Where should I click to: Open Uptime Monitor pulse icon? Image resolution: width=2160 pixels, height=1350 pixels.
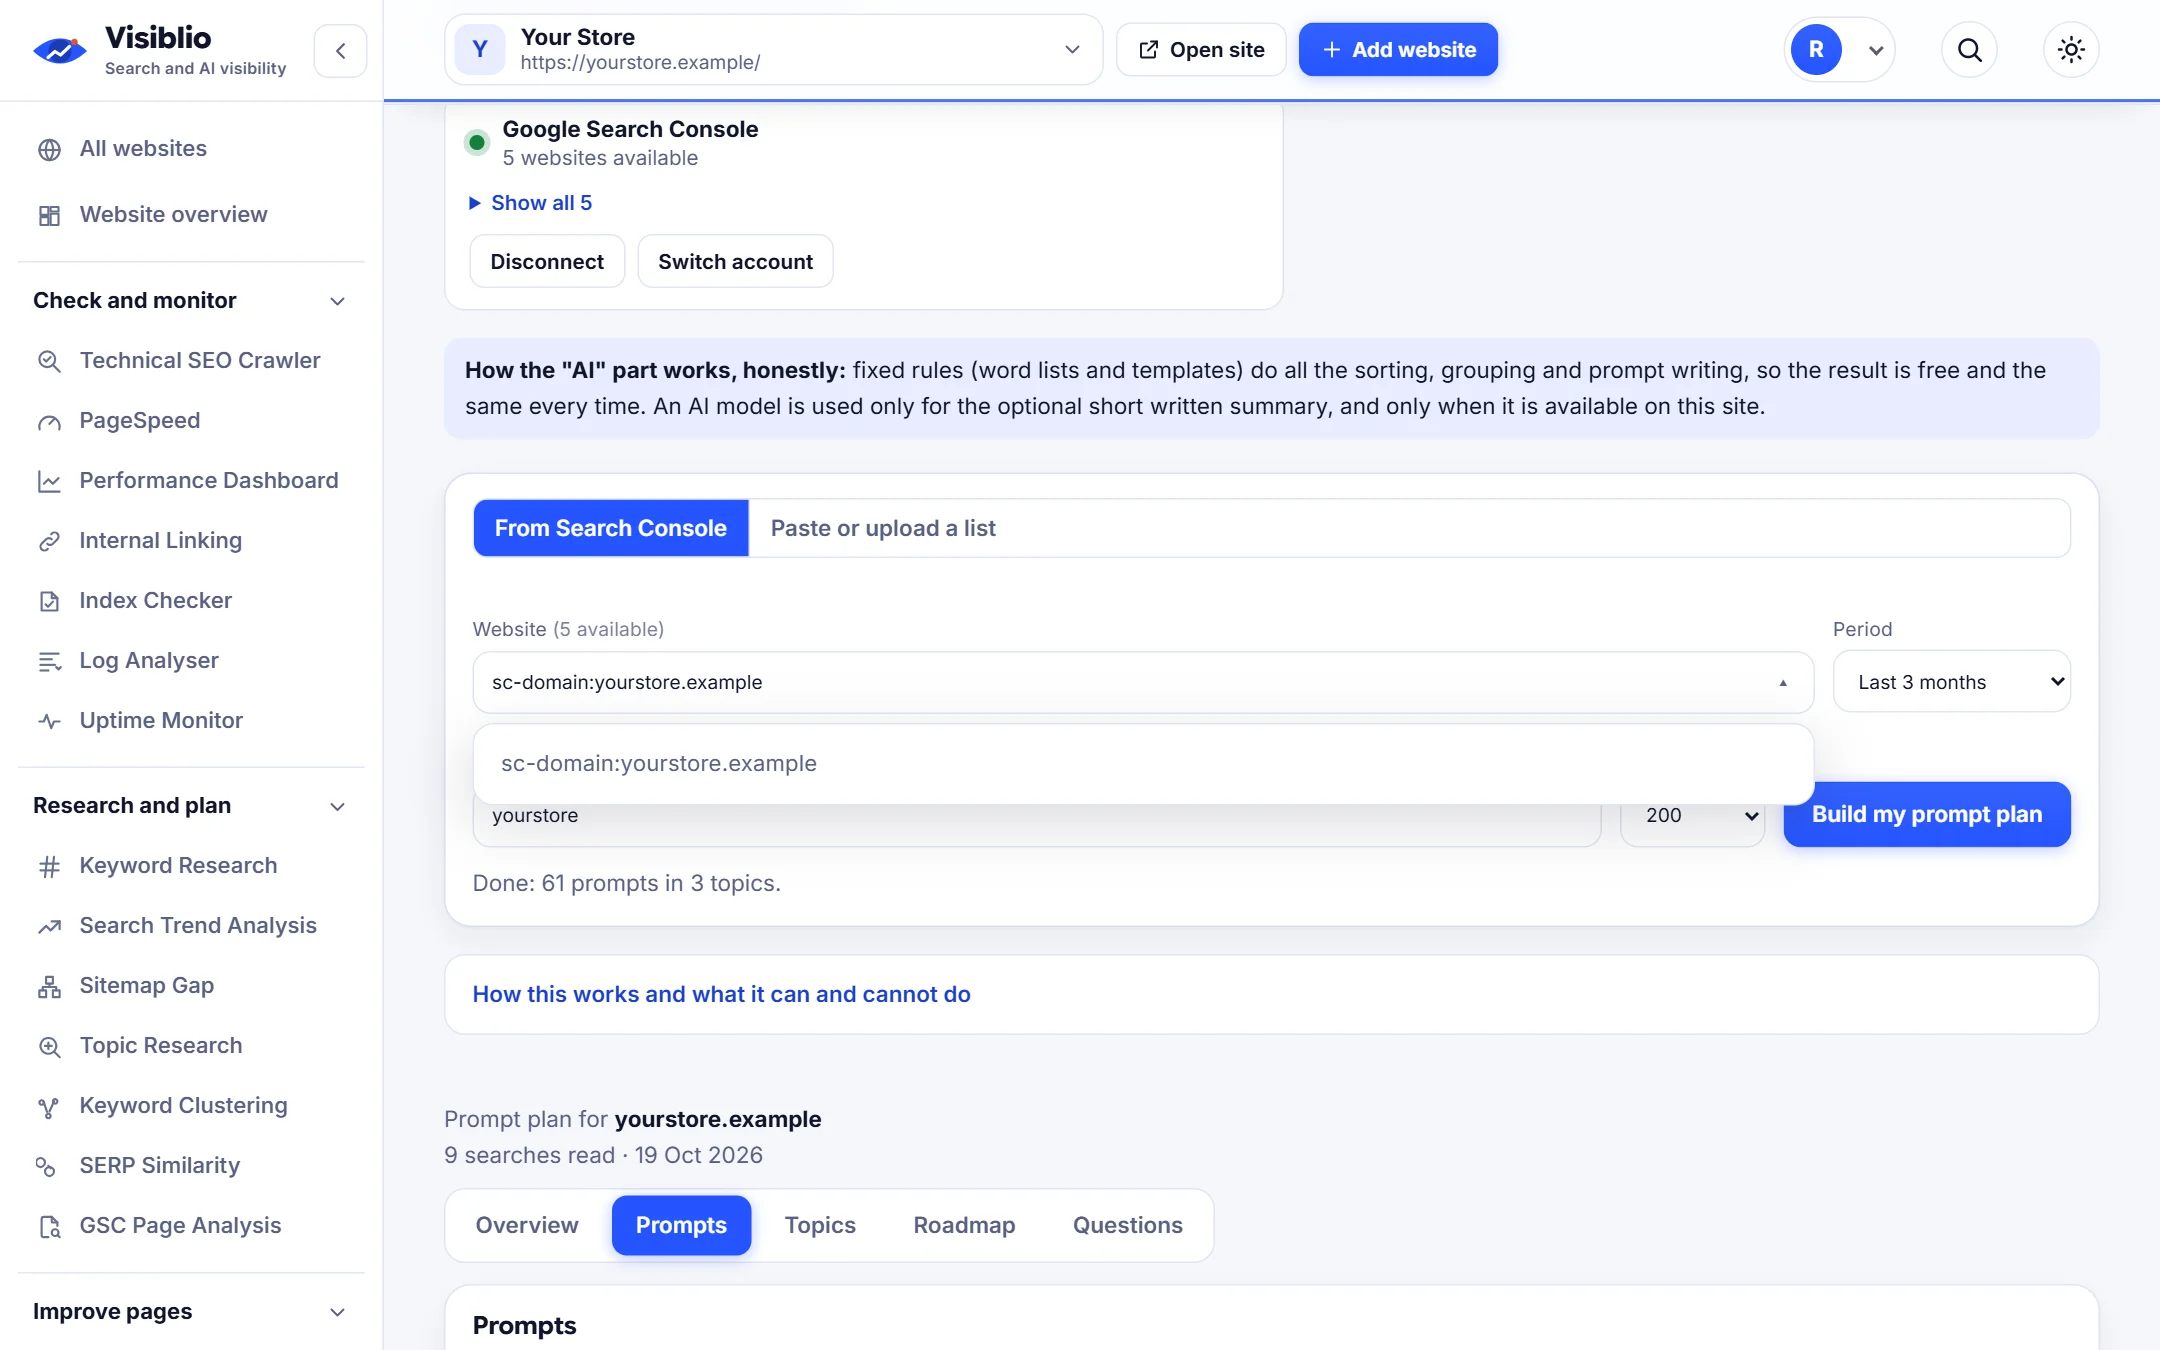[49, 721]
